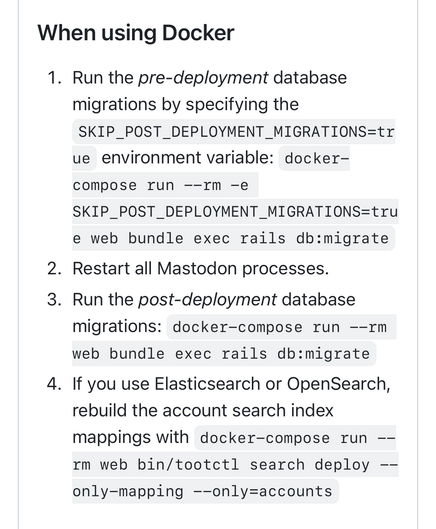Click the word "Elasticsearch" in step 4

[208, 384]
